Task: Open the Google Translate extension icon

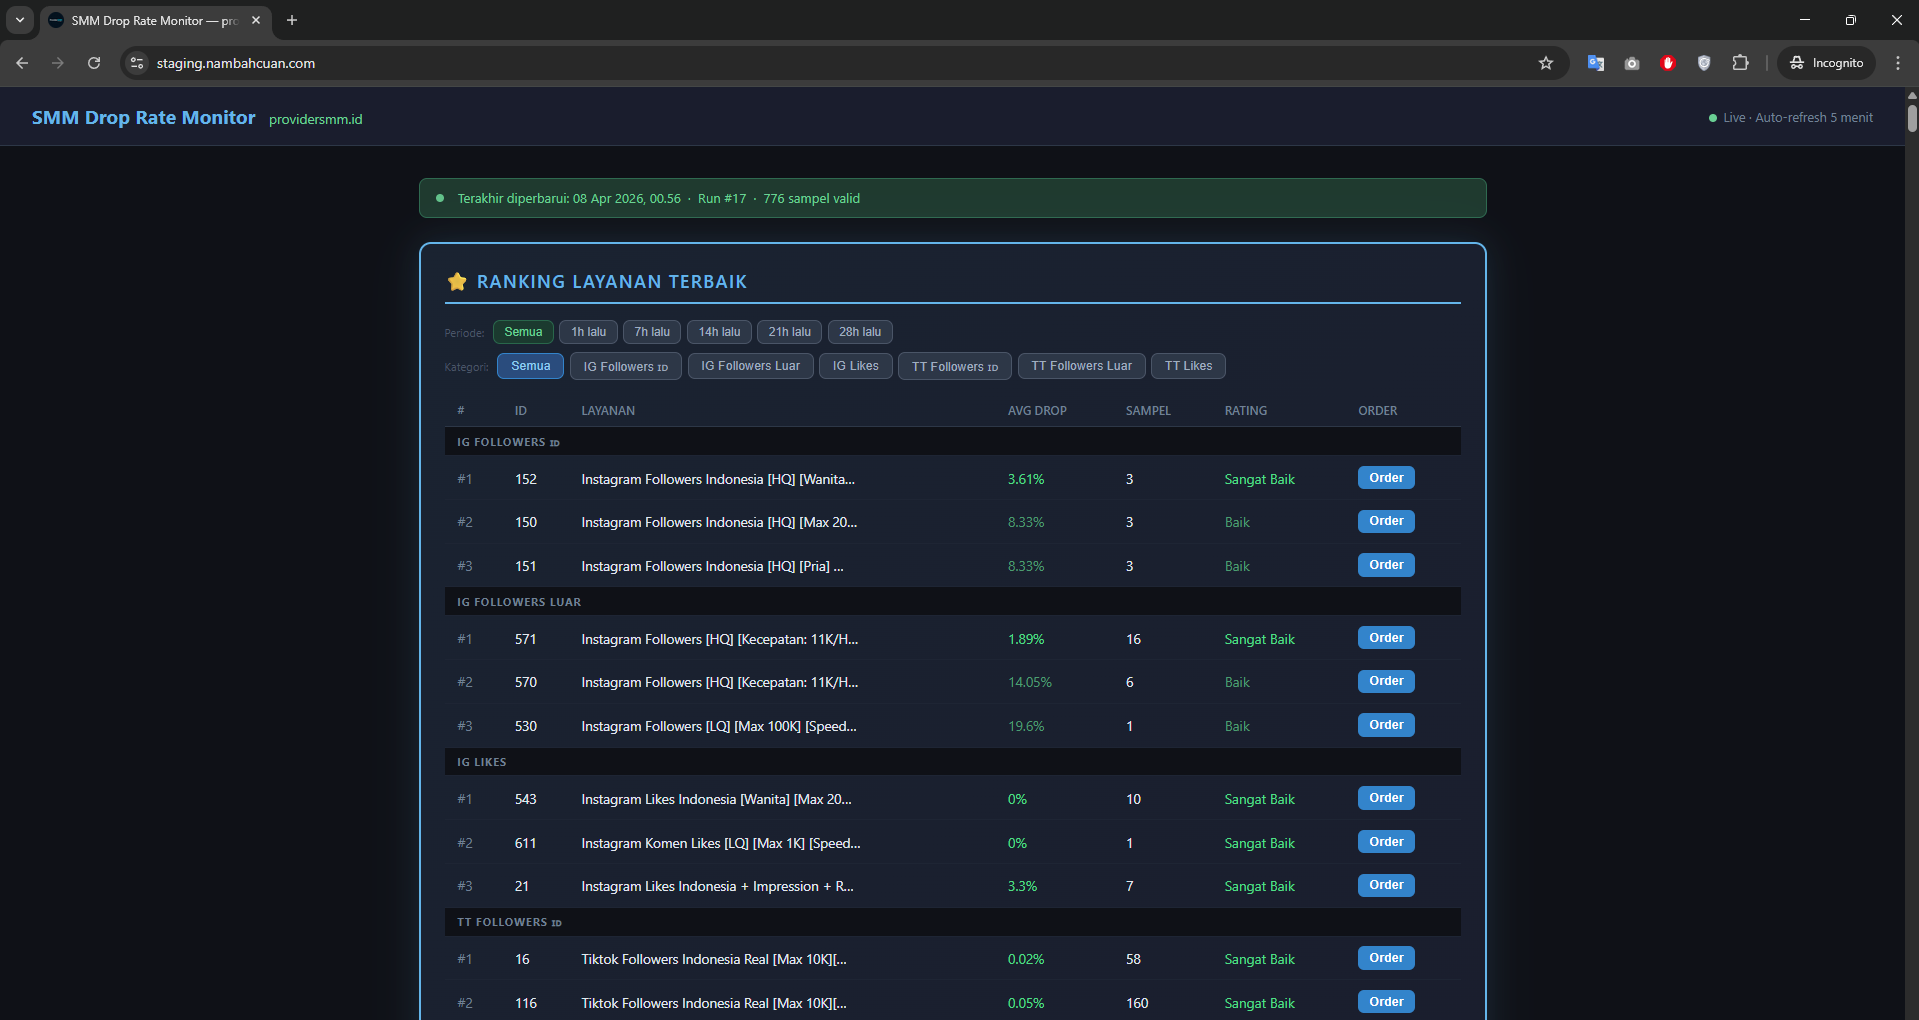Action: 1595,63
